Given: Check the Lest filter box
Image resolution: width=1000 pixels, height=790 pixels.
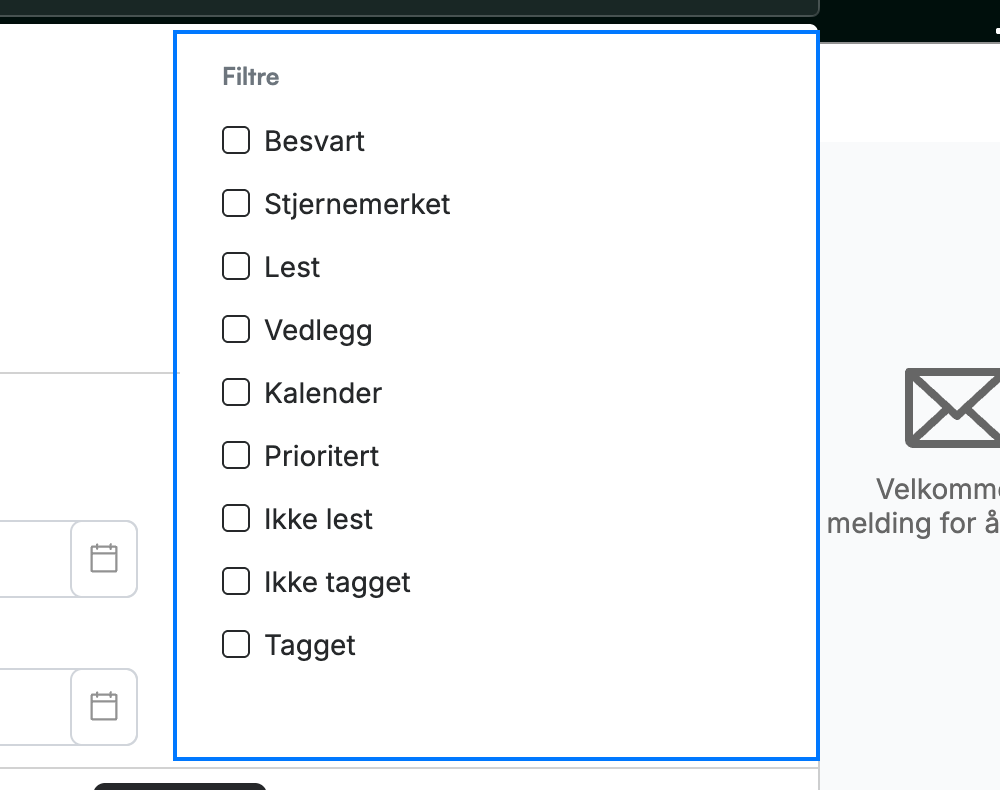Looking at the screenshot, I should pyautogui.click(x=236, y=267).
